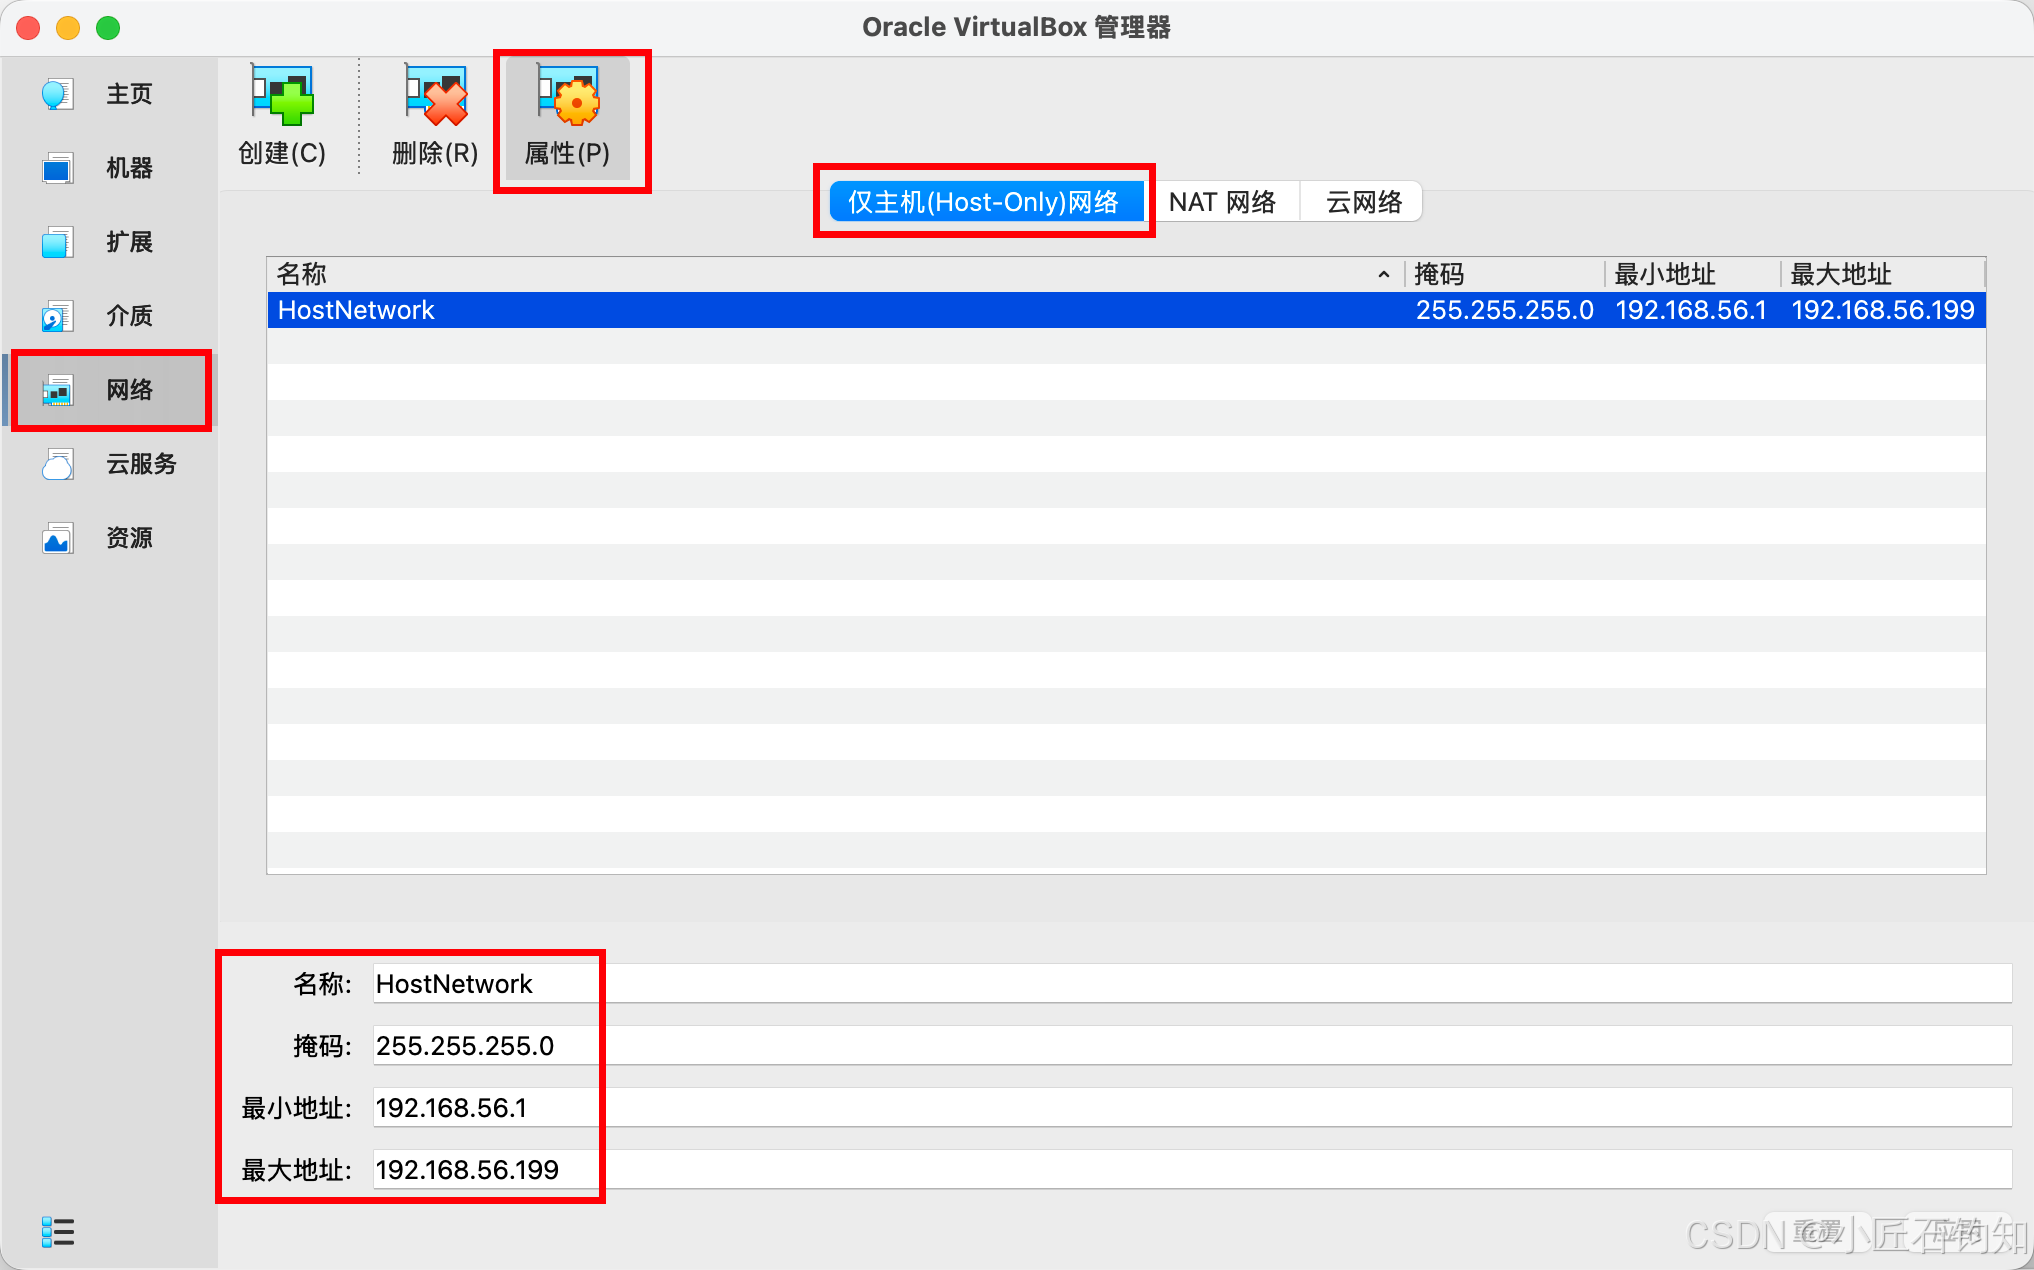
Task: Close the VirtualBox window with red button
Action: [28, 28]
